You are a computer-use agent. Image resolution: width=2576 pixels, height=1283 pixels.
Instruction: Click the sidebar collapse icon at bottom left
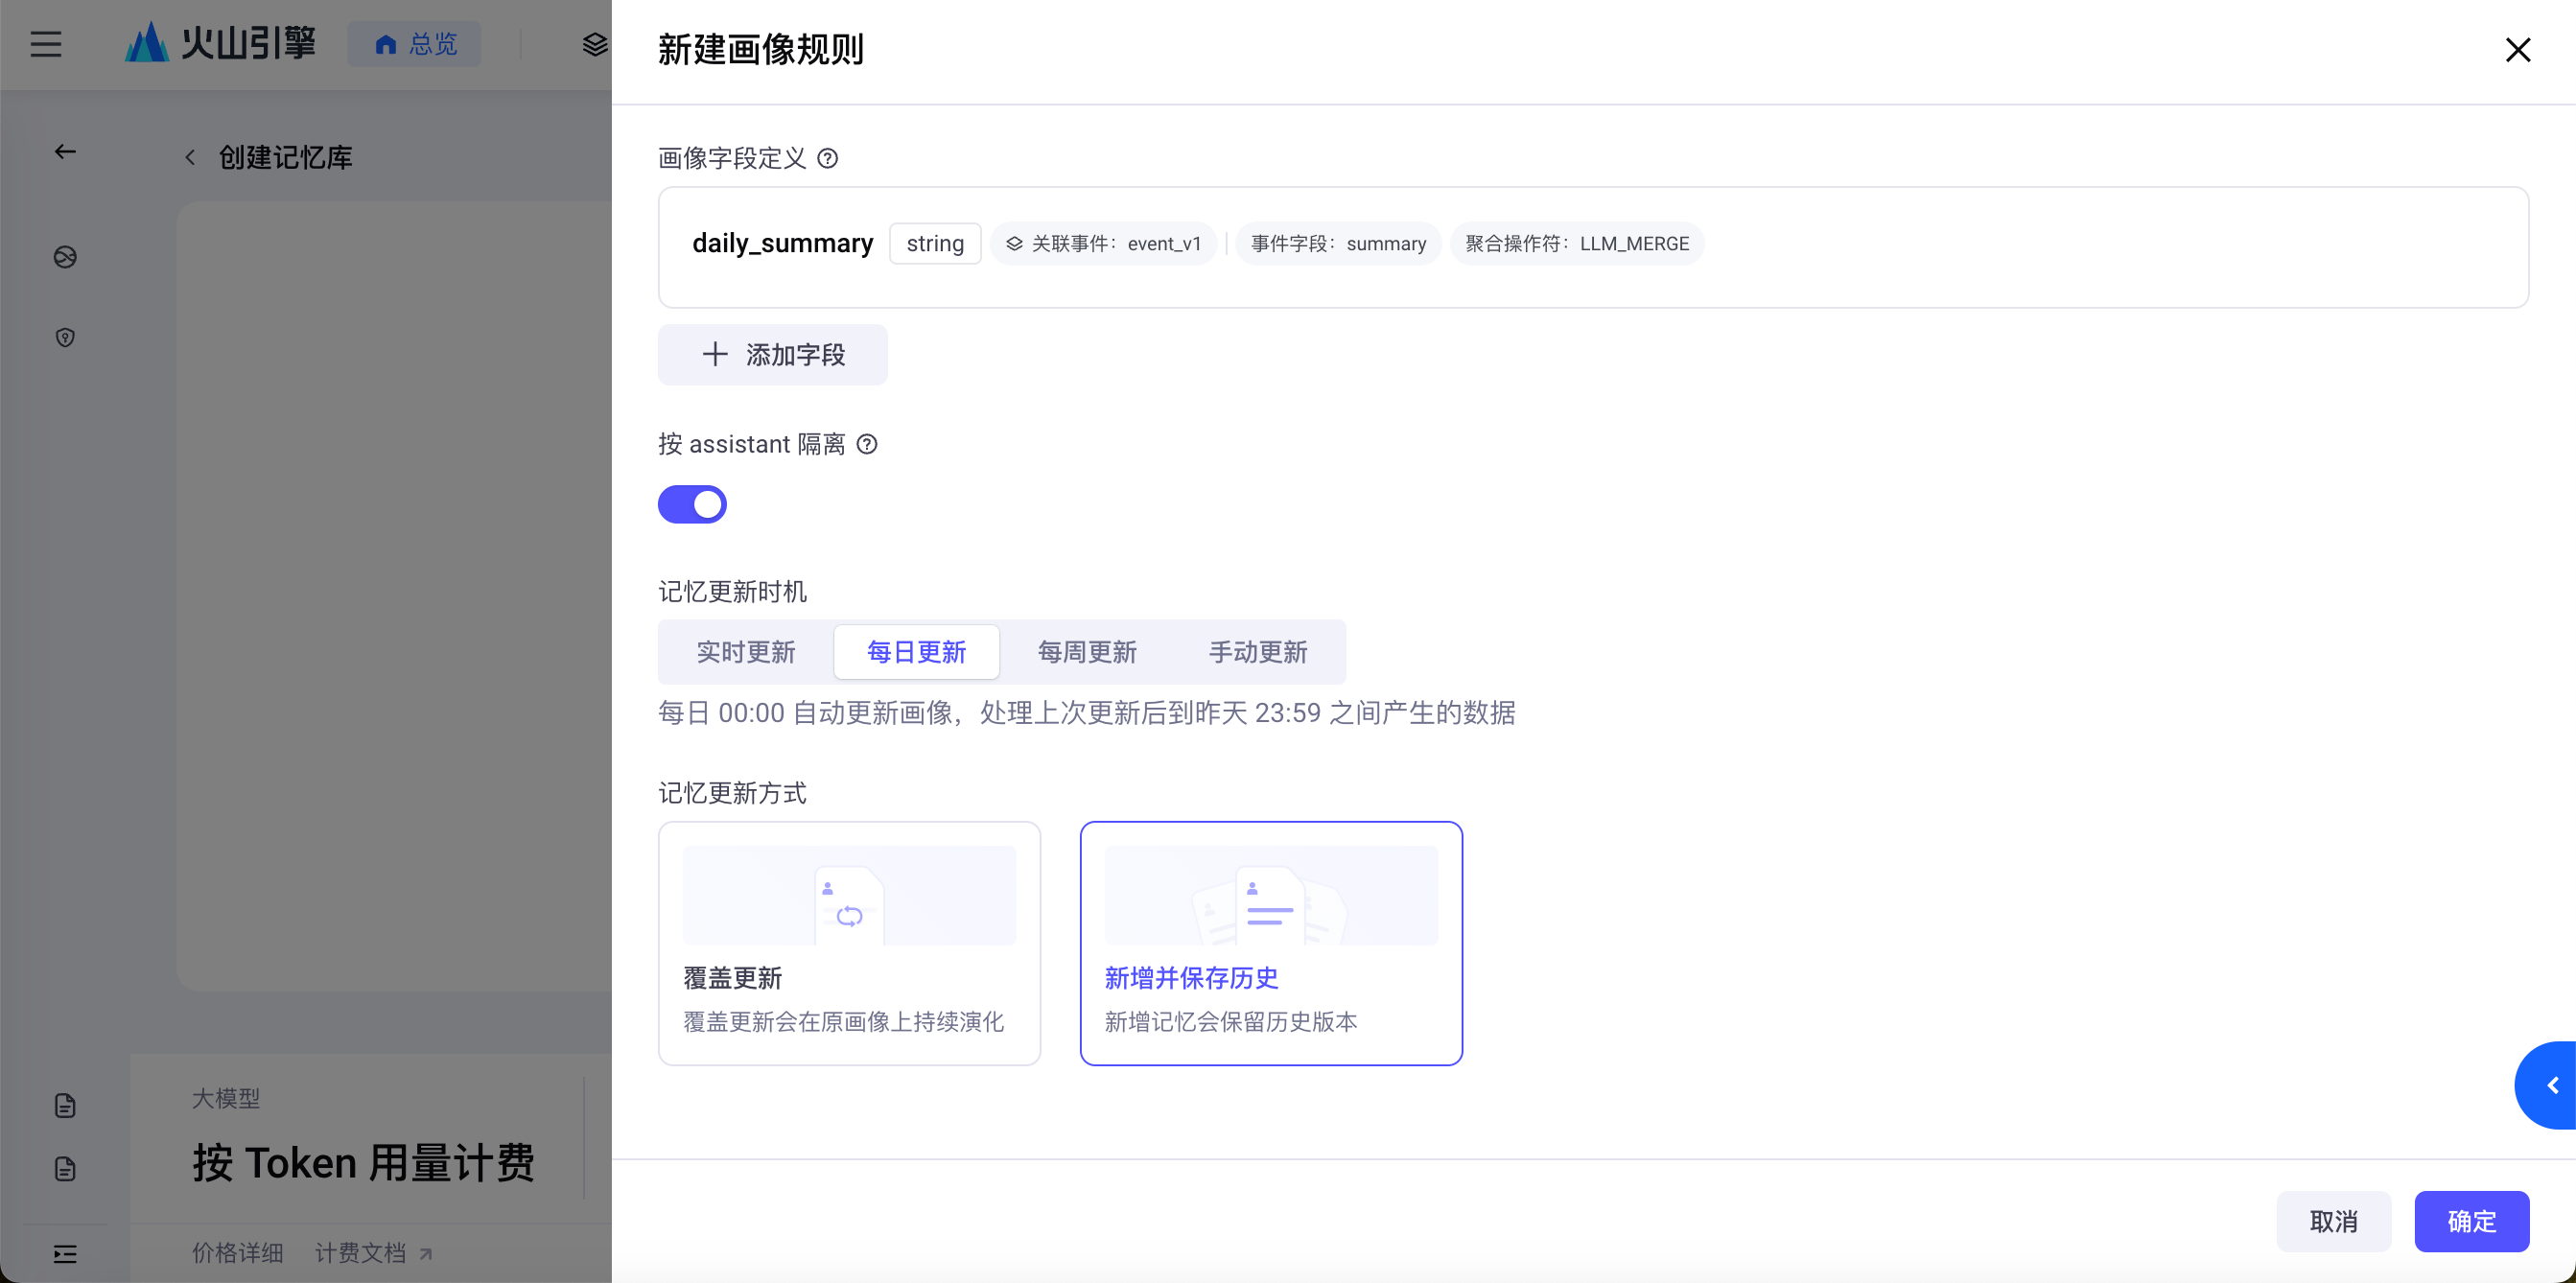(65, 1253)
